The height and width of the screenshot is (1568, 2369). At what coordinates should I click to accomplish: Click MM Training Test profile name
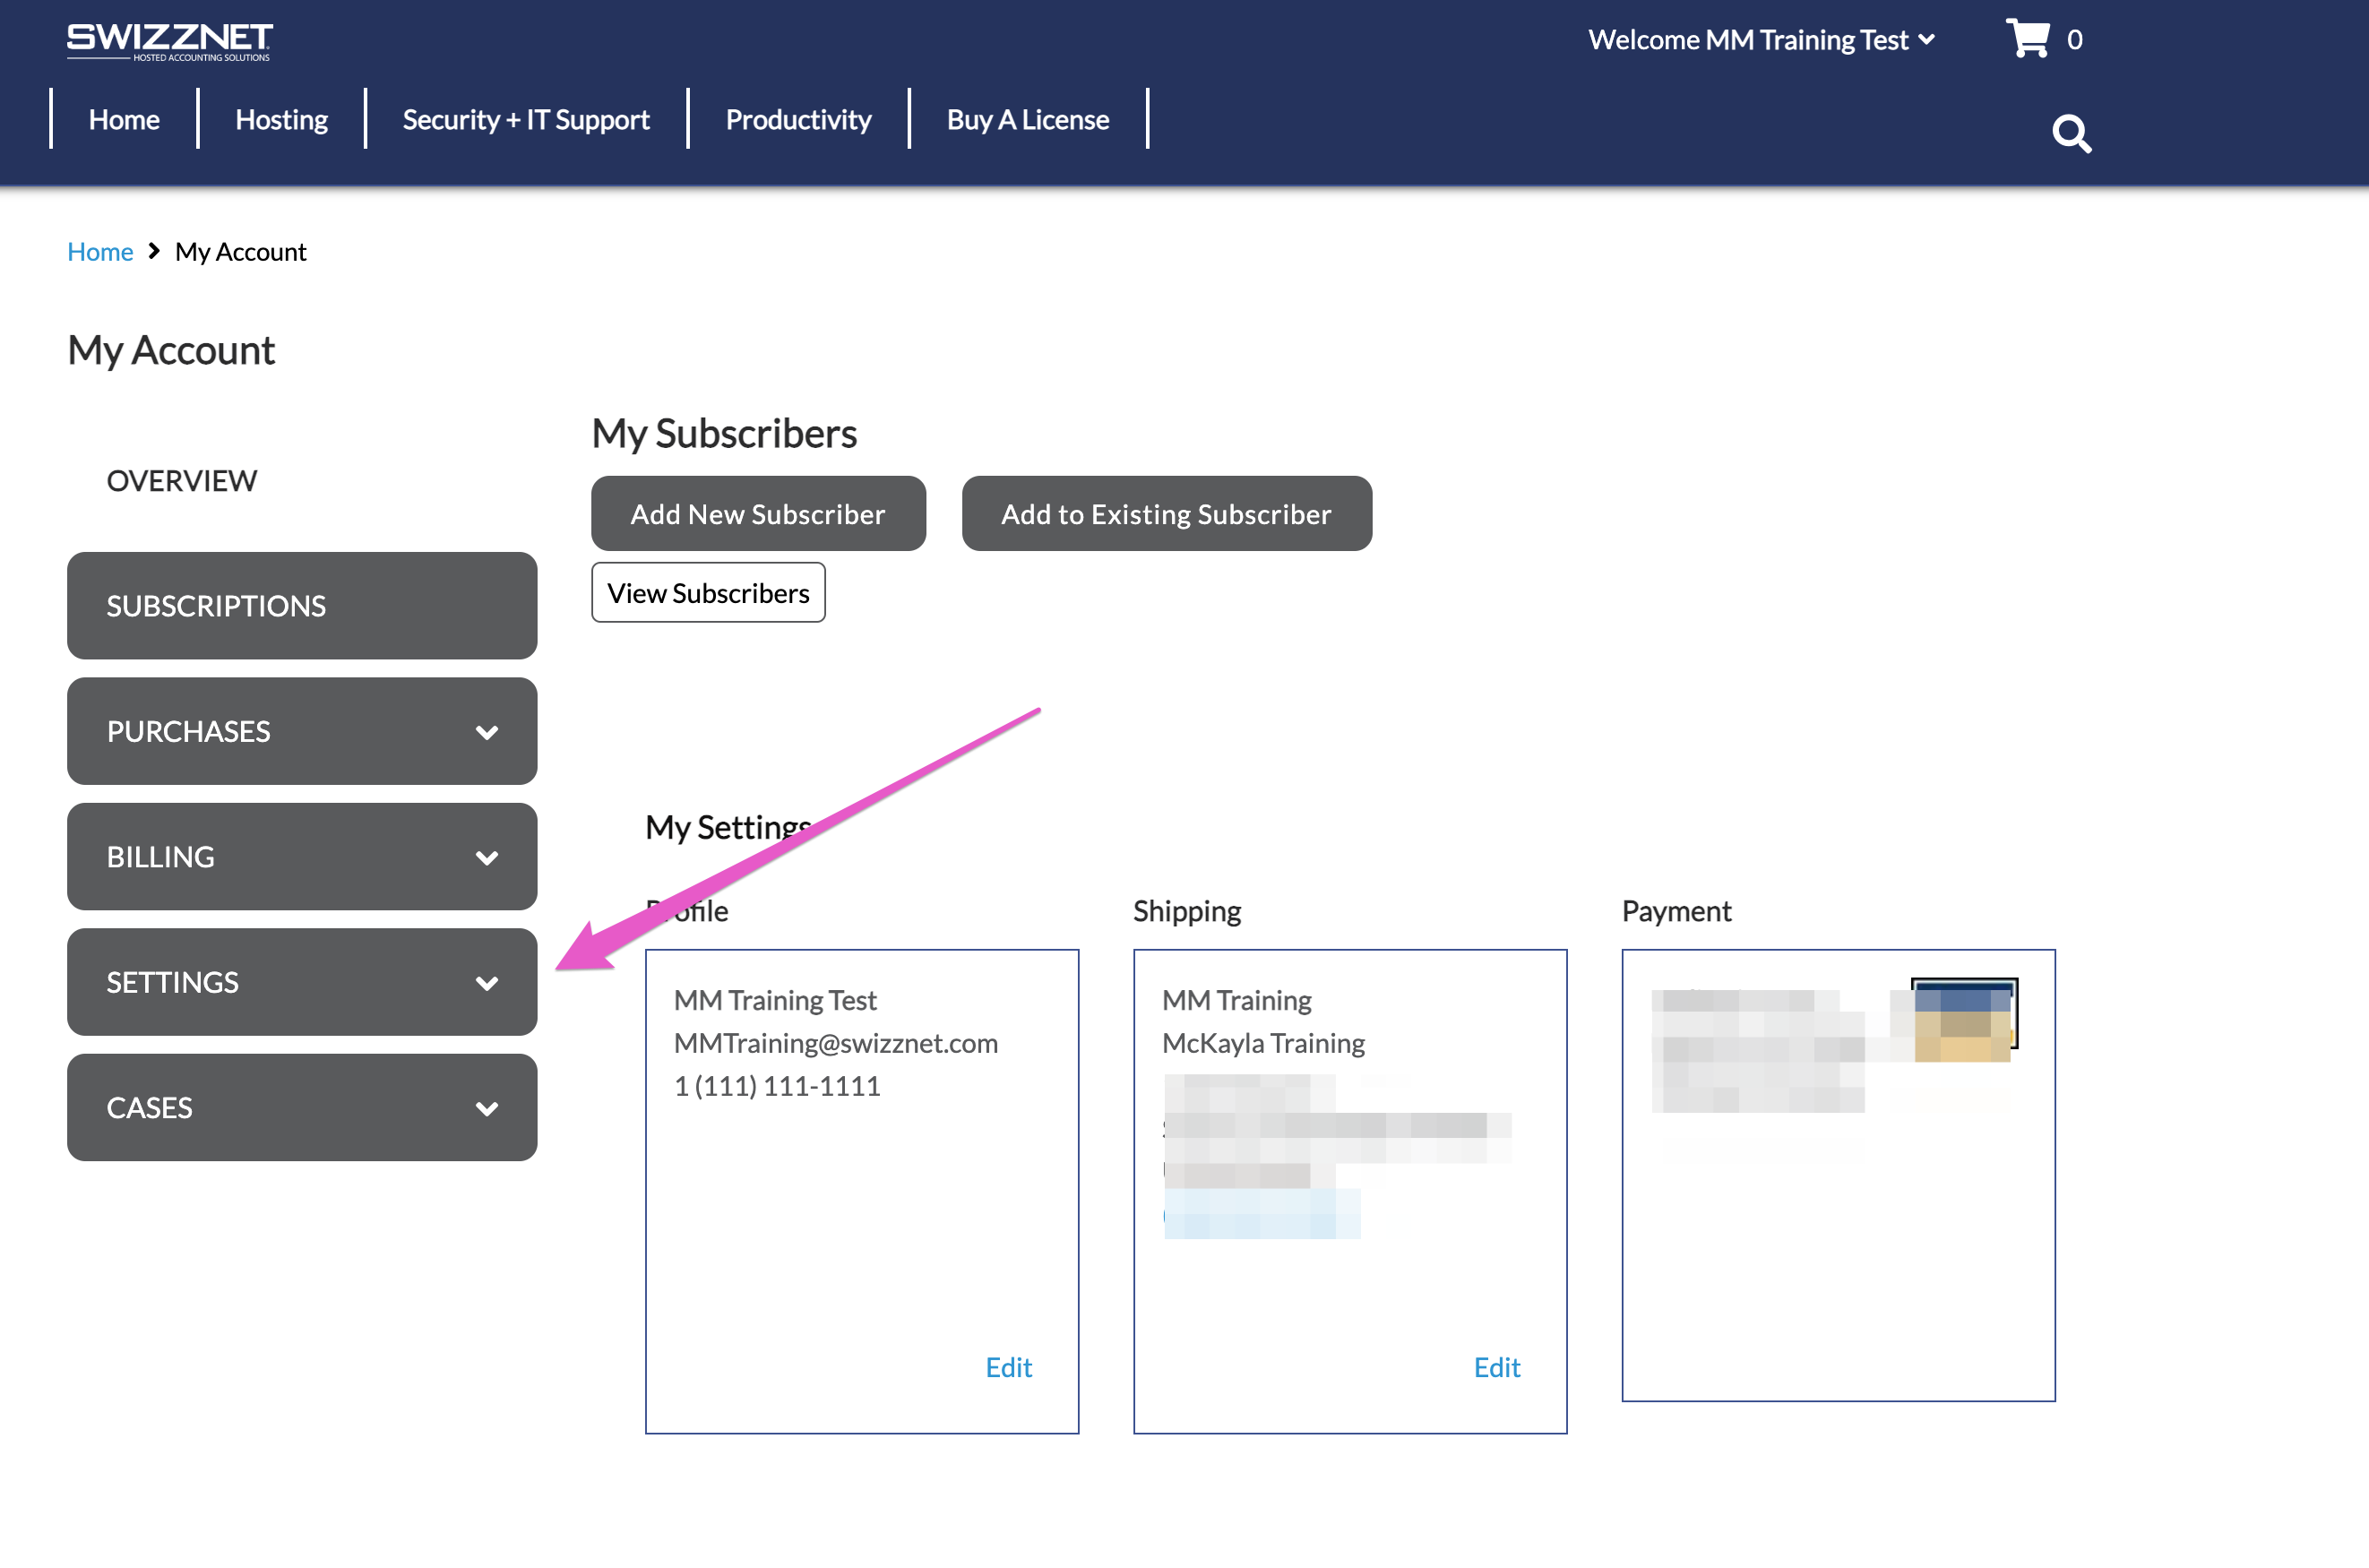[775, 1000]
